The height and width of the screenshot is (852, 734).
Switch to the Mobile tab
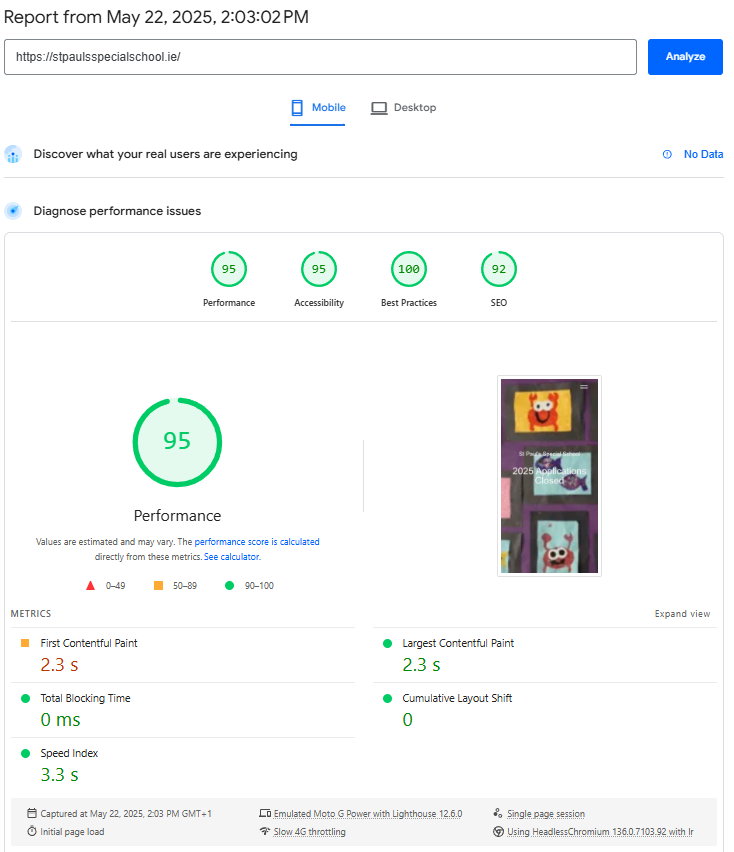pyautogui.click(x=318, y=108)
